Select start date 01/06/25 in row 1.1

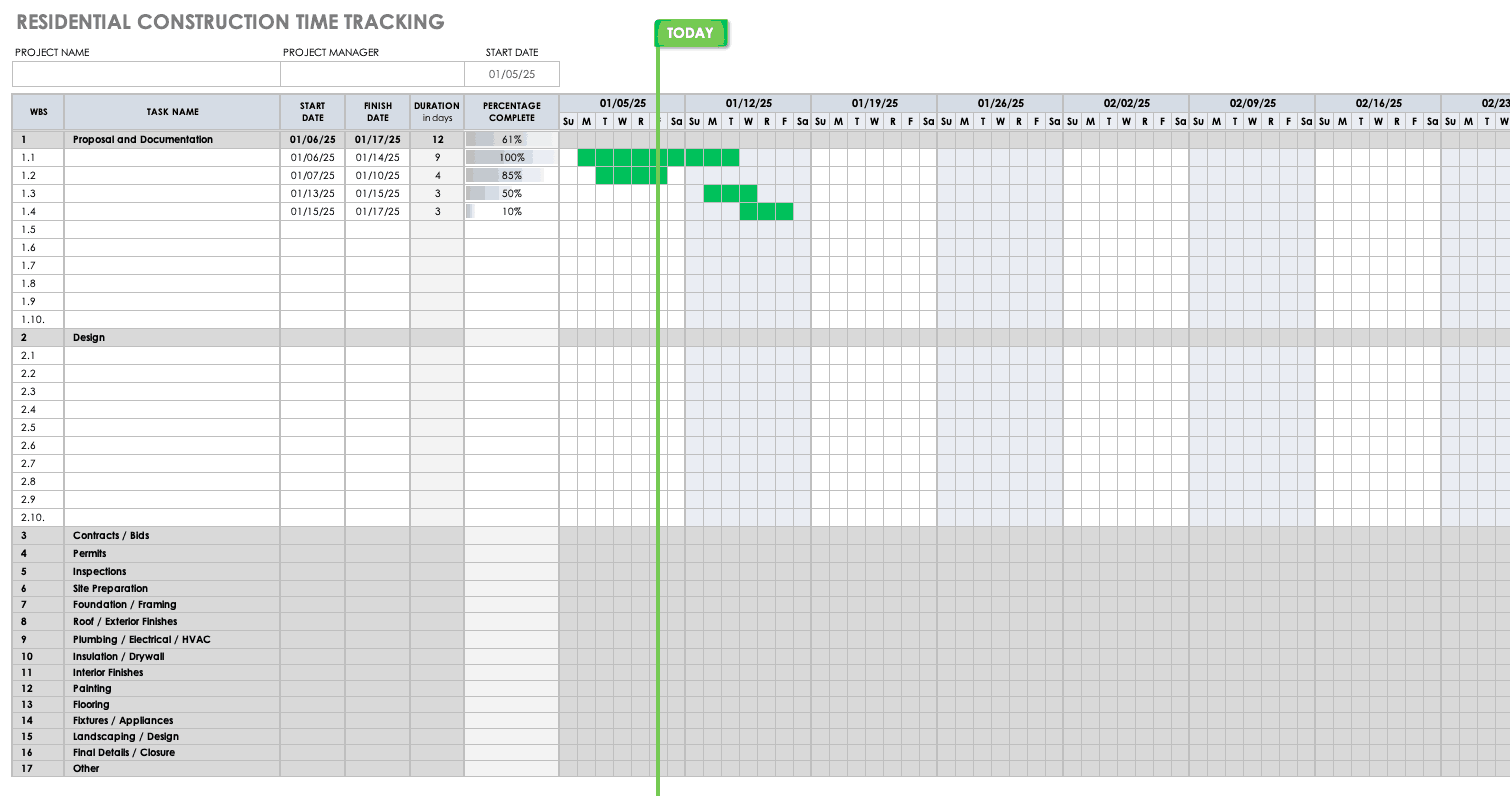point(313,158)
